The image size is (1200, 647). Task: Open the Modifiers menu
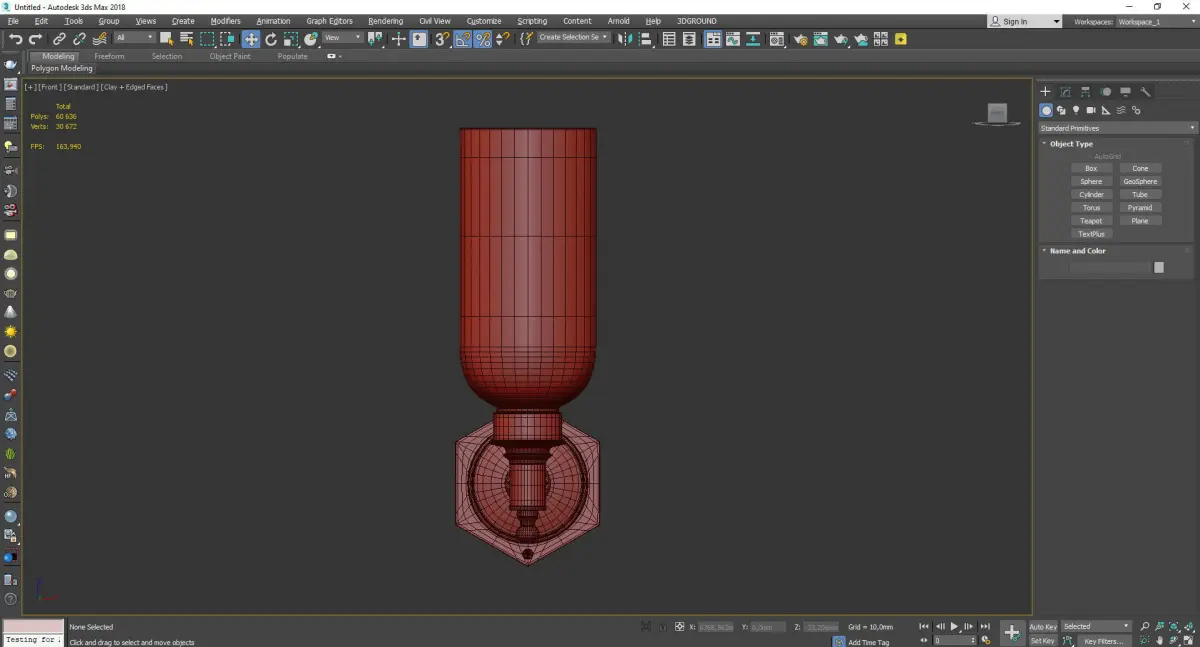click(226, 21)
